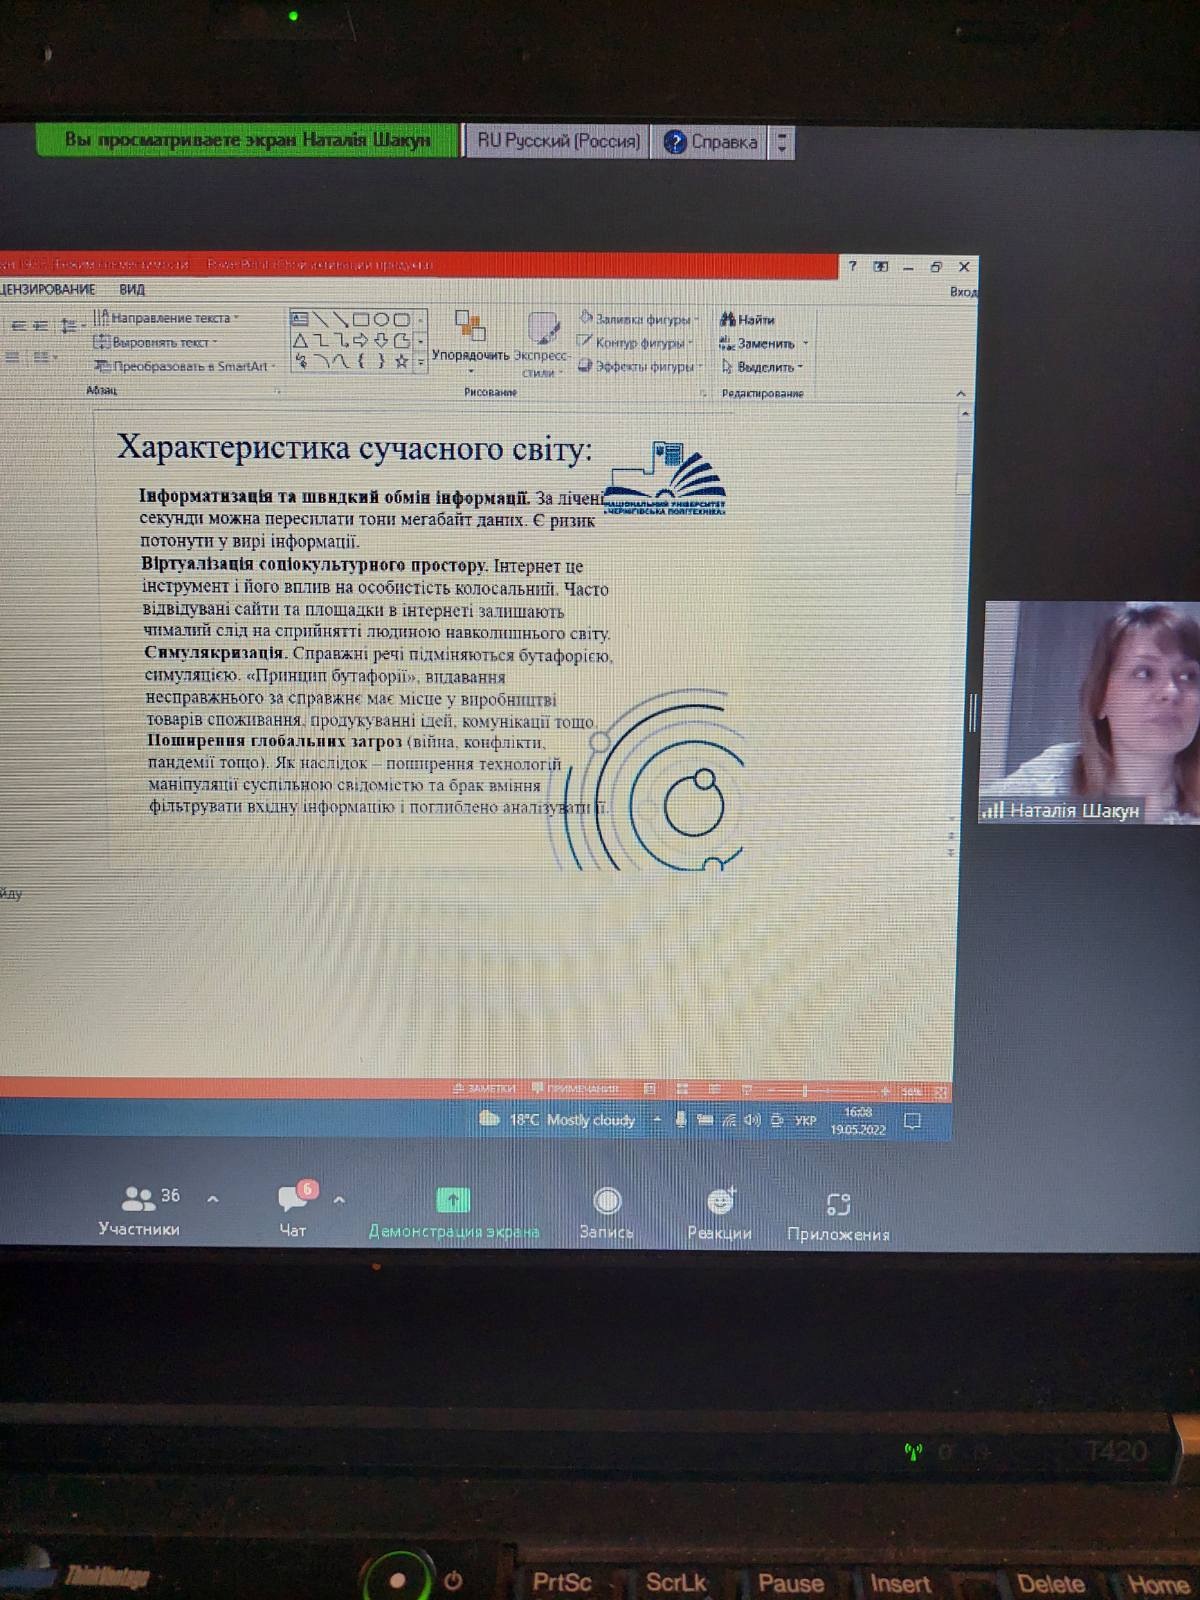
Task: Open the small dropdown arrow after Справка
Action: (783, 142)
